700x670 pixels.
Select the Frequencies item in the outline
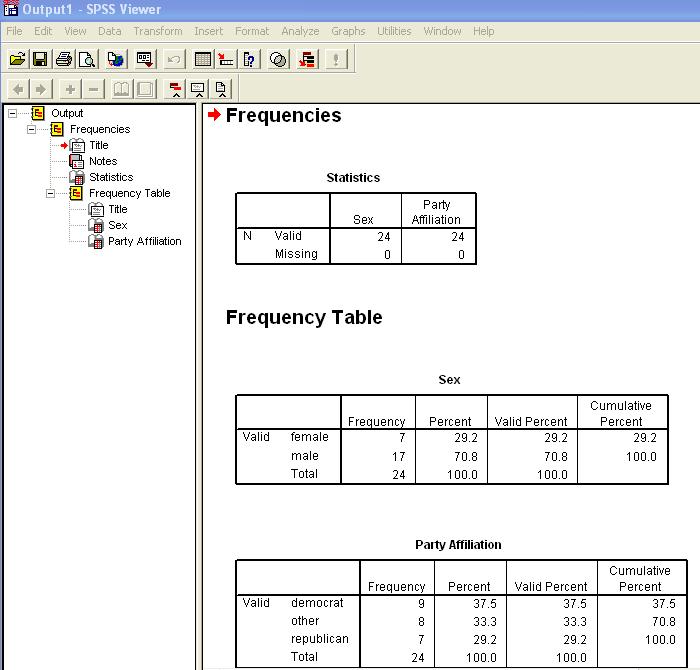point(100,129)
